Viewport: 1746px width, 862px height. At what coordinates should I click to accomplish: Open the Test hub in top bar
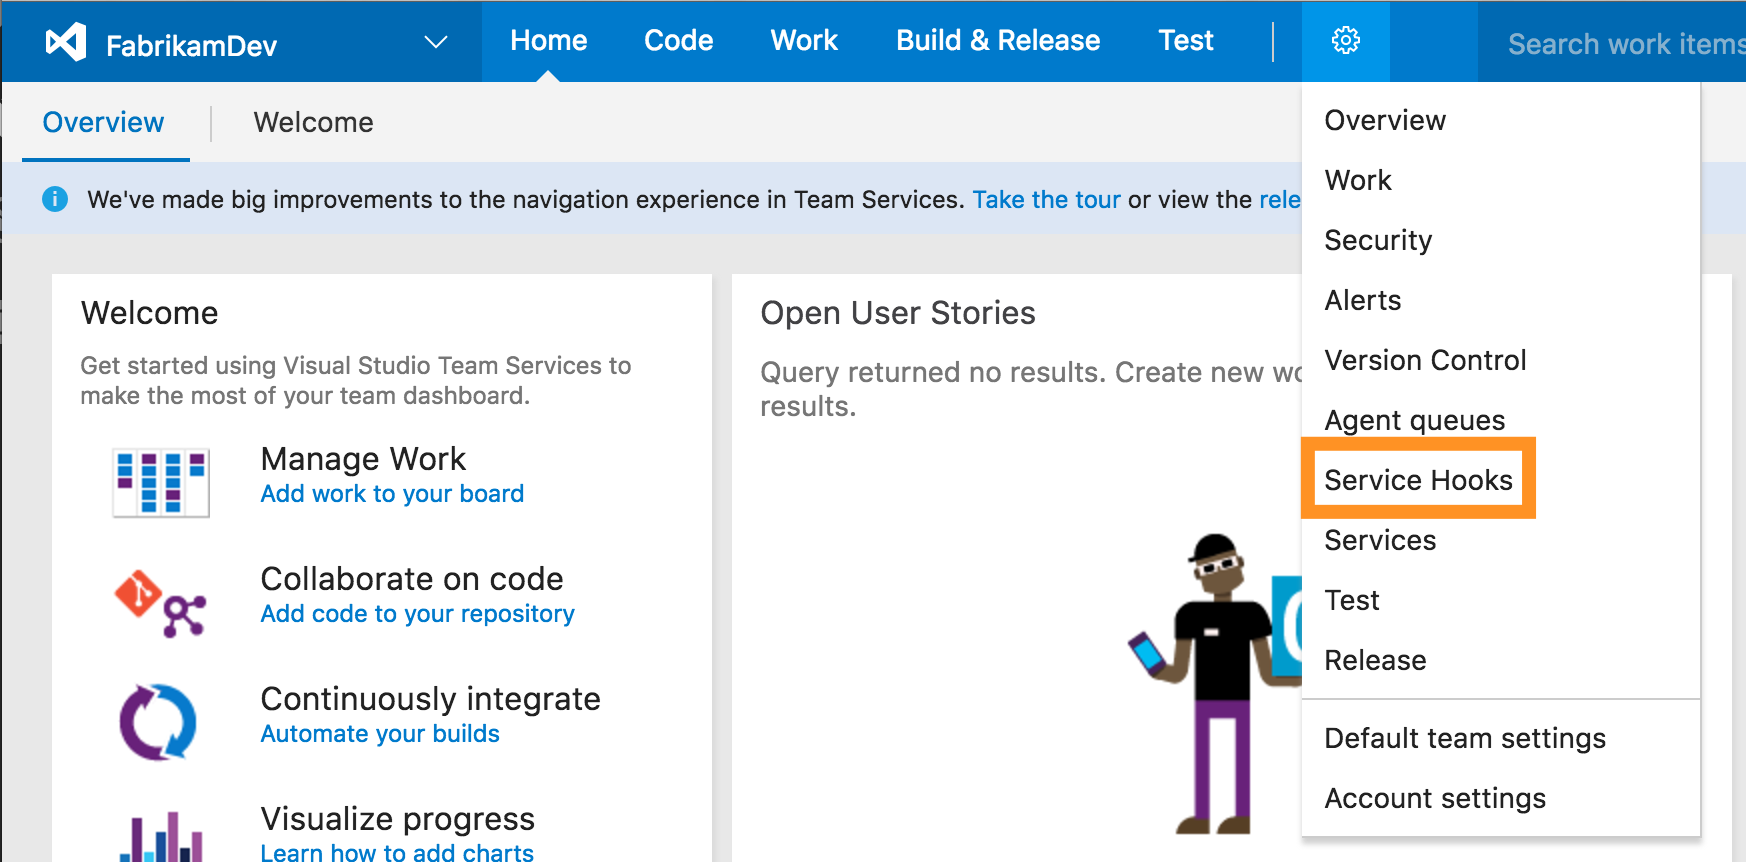(x=1186, y=41)
